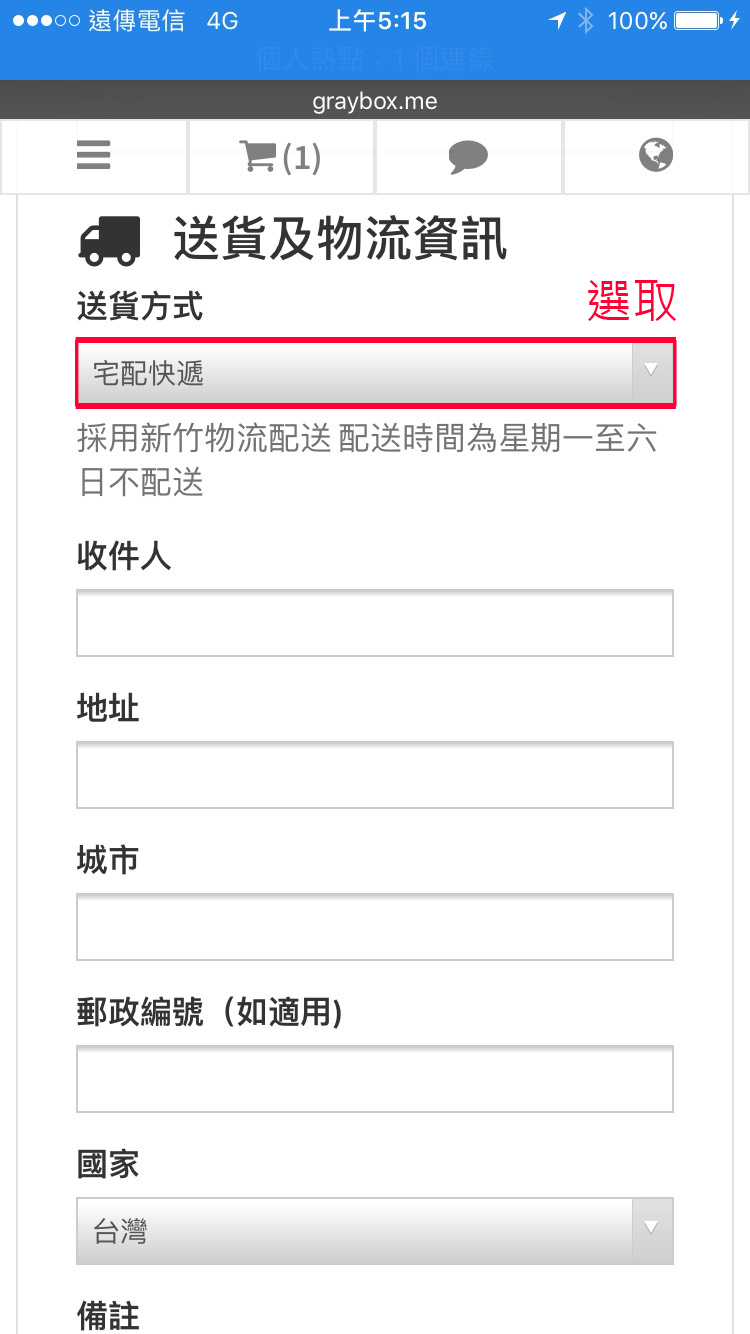Tap the chat speech bubble icon
Screen dimensions: 750x1334
468,156
